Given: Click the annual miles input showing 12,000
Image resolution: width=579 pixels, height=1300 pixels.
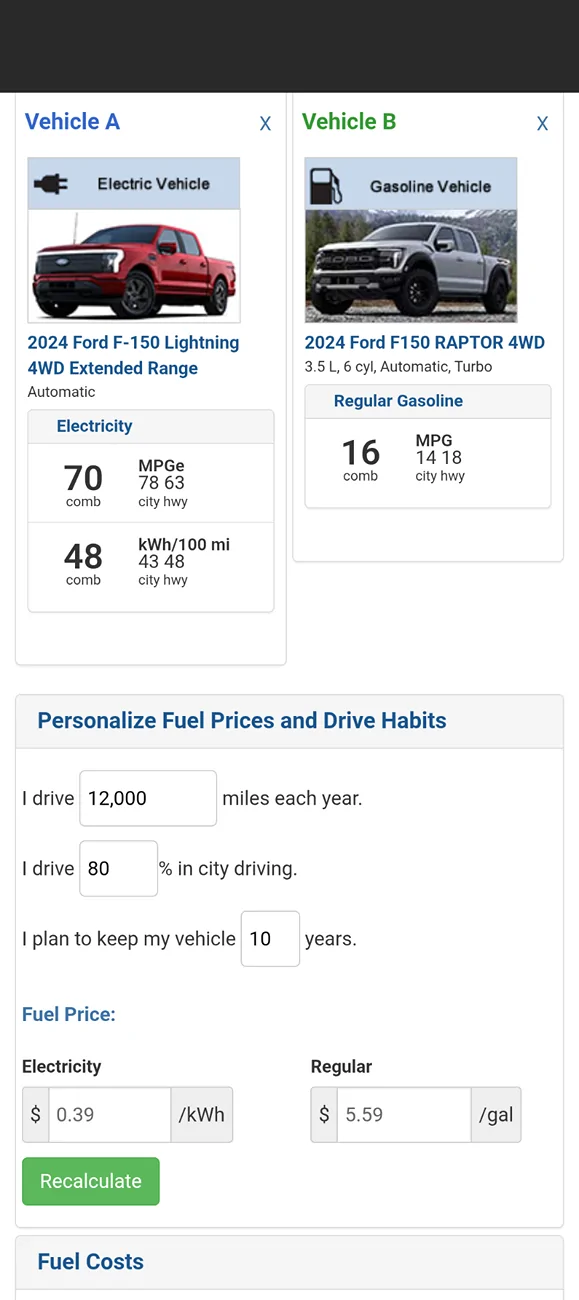Looking at the screenshot, I should 147,798.
